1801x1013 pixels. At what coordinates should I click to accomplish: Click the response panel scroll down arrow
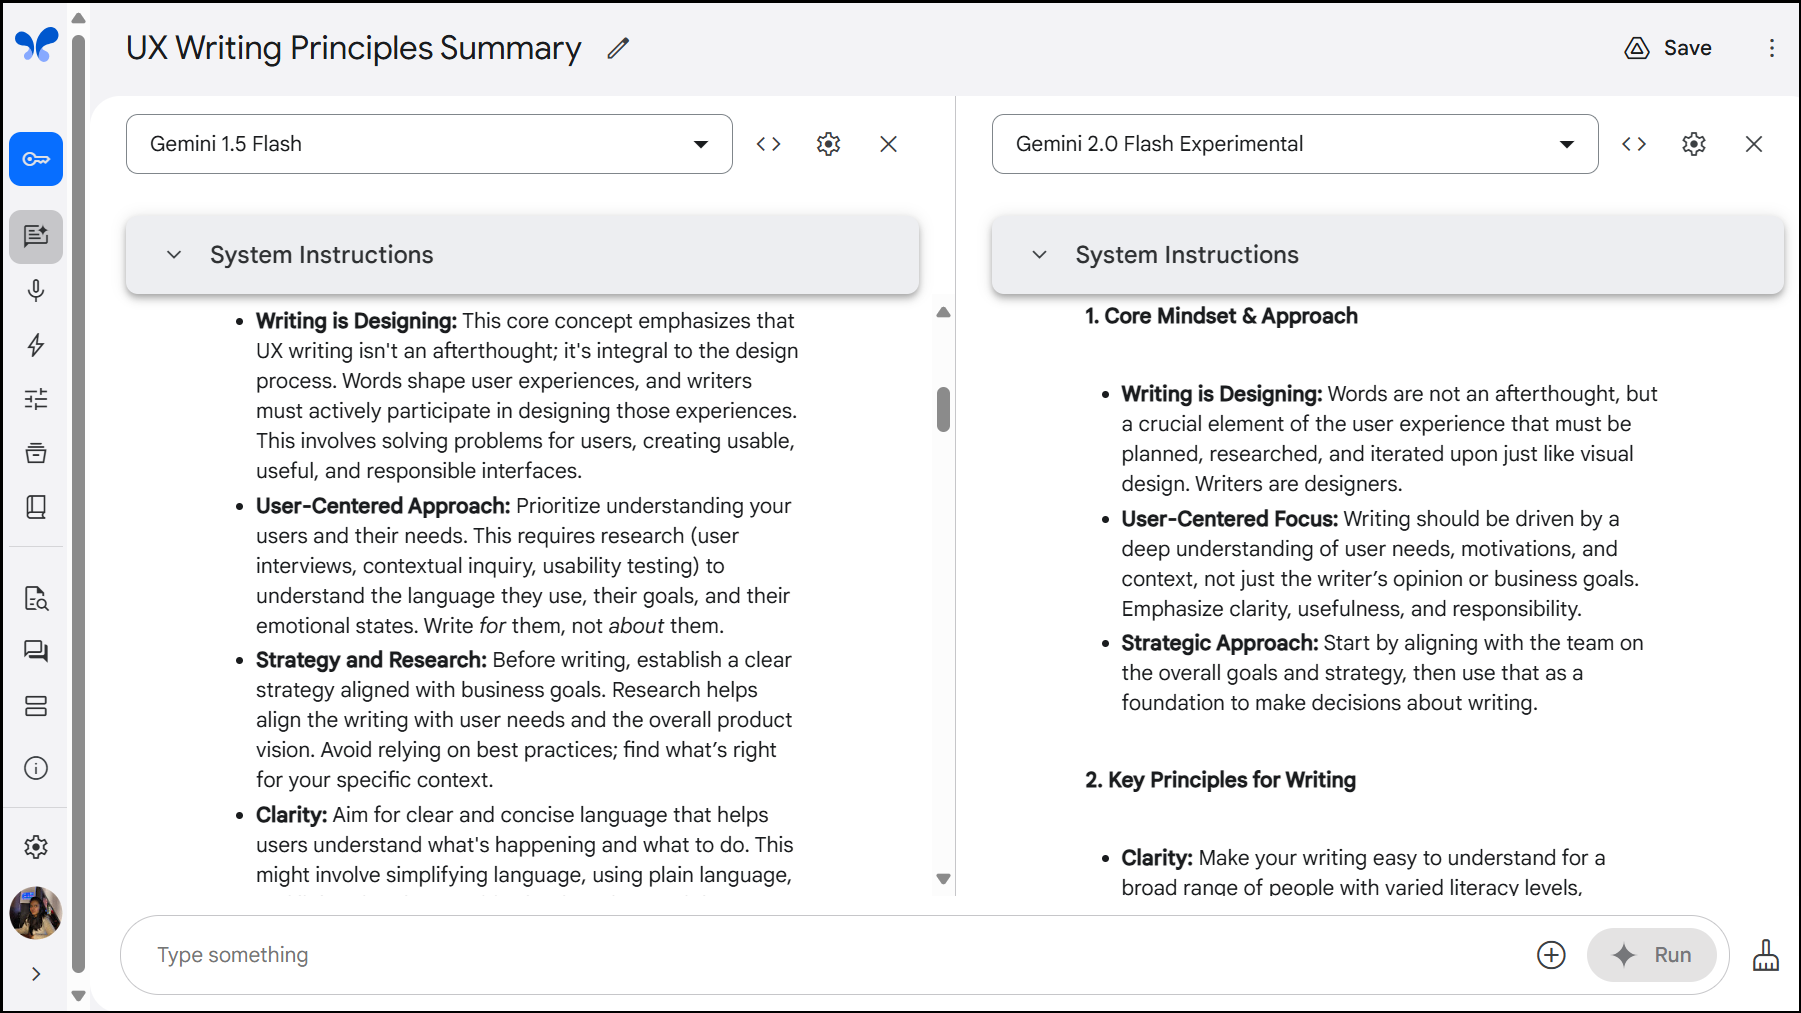tap(943, 879)
